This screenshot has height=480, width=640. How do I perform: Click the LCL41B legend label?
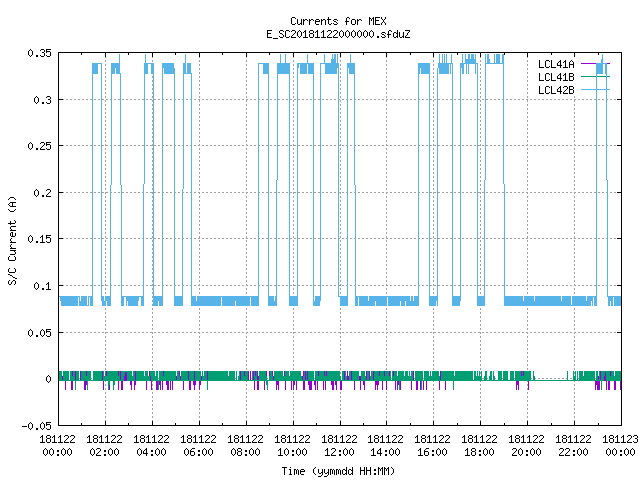click(x=556, y=77)
